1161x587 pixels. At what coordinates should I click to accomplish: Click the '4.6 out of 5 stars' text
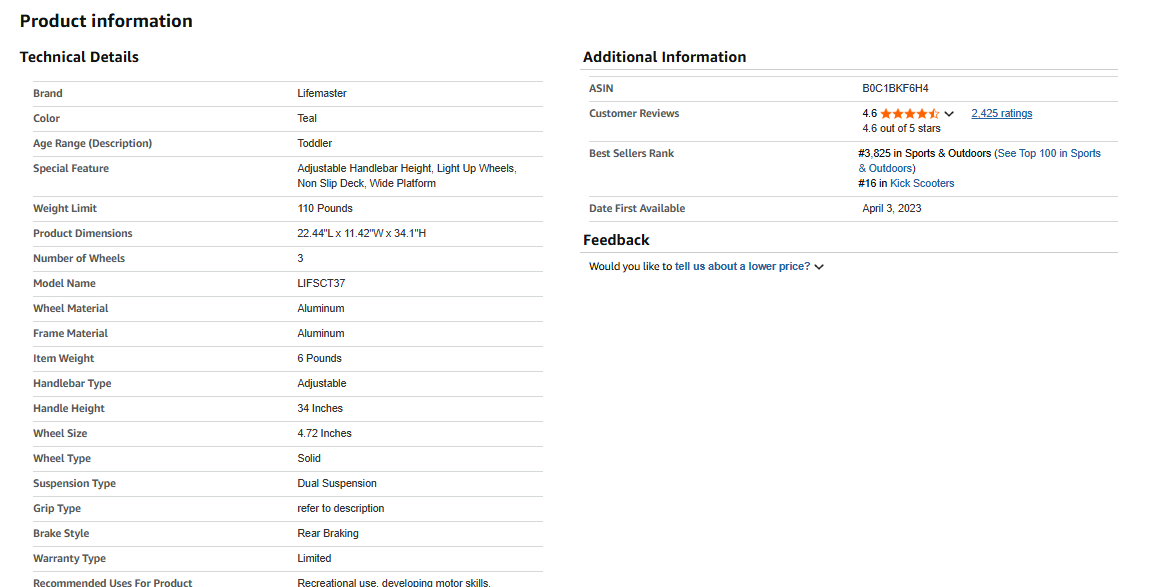901,129
